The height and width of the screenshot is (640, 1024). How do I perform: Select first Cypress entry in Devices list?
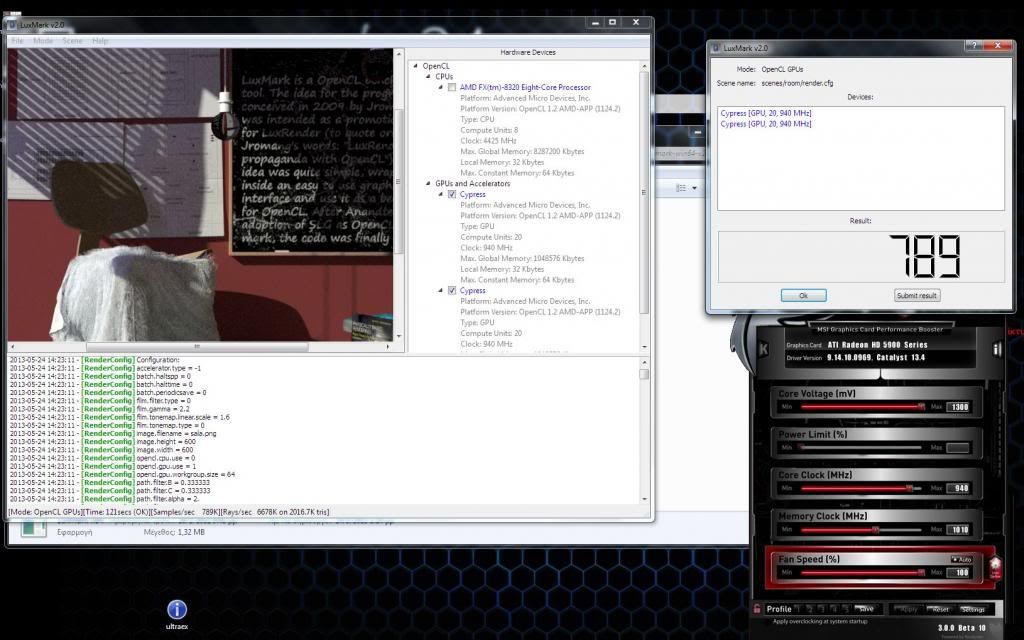[766, 113]
